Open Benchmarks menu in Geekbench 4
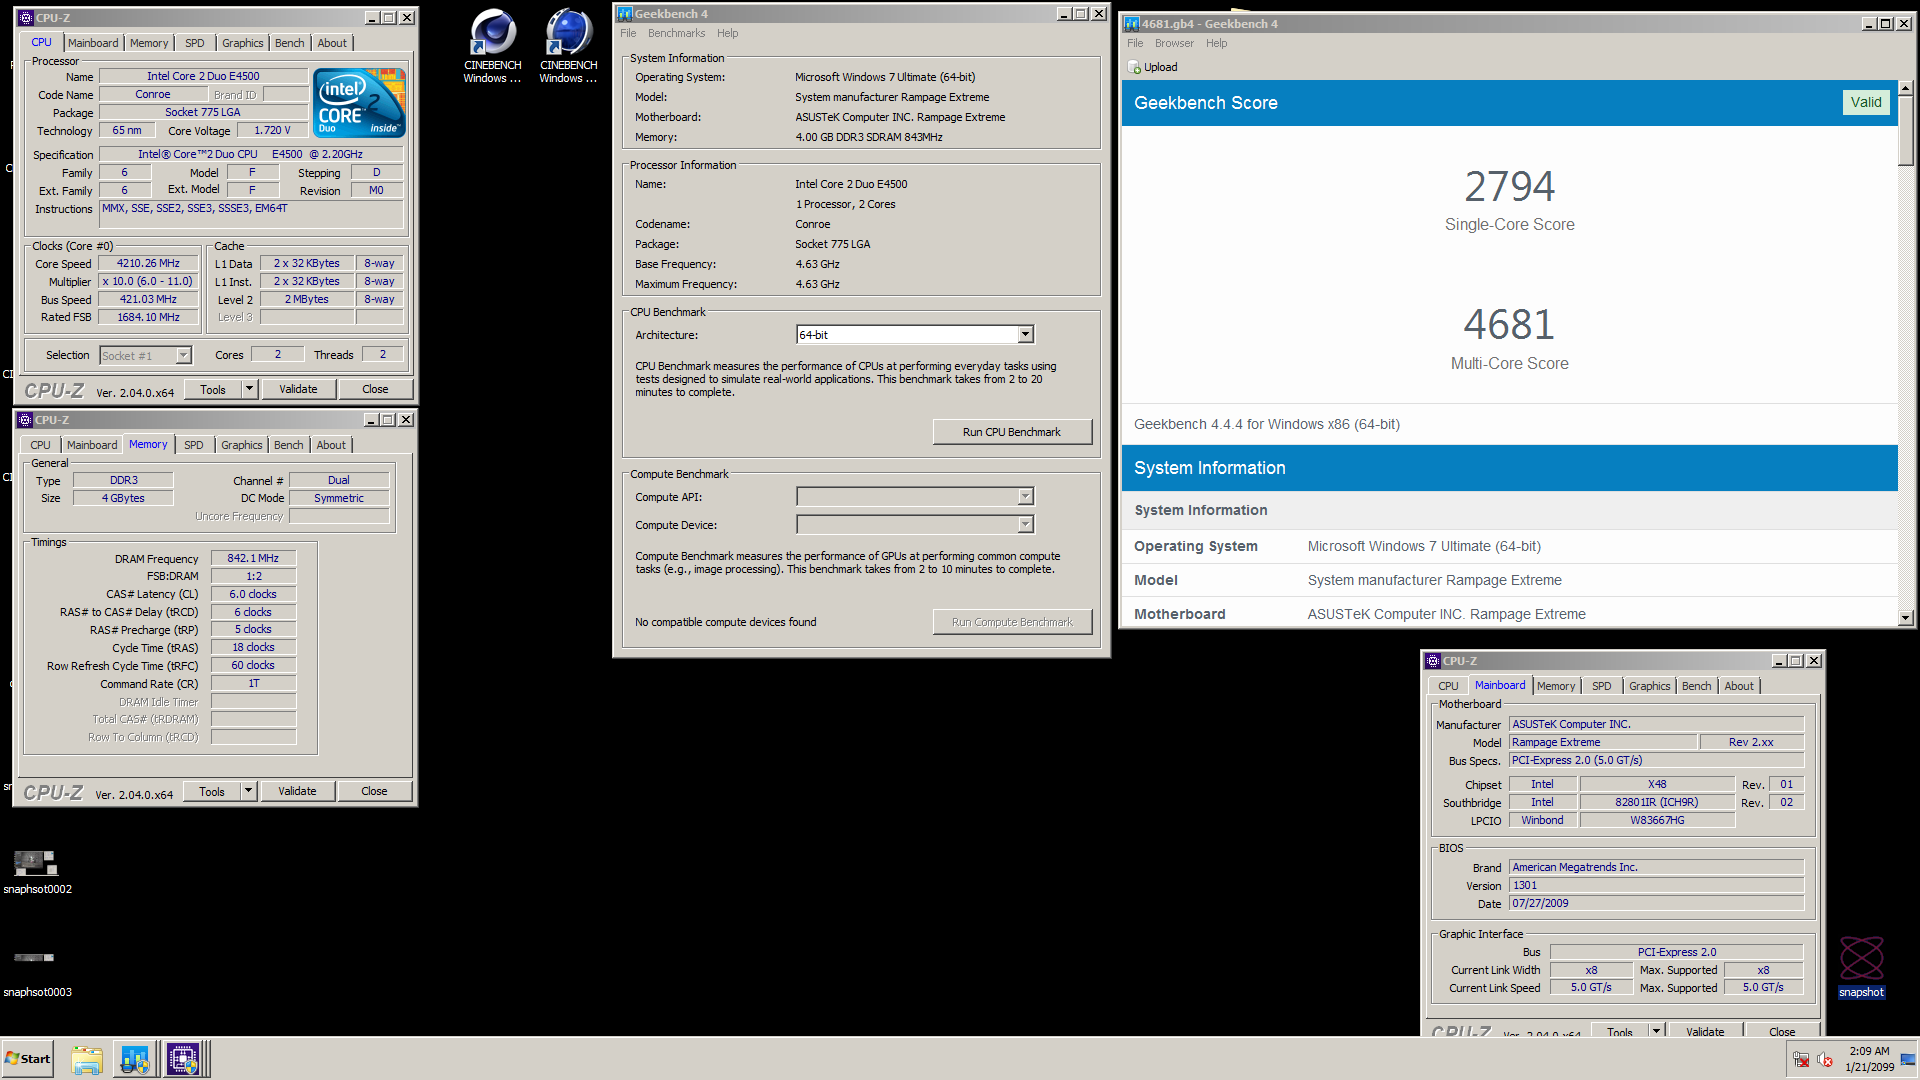 (677, 33)
